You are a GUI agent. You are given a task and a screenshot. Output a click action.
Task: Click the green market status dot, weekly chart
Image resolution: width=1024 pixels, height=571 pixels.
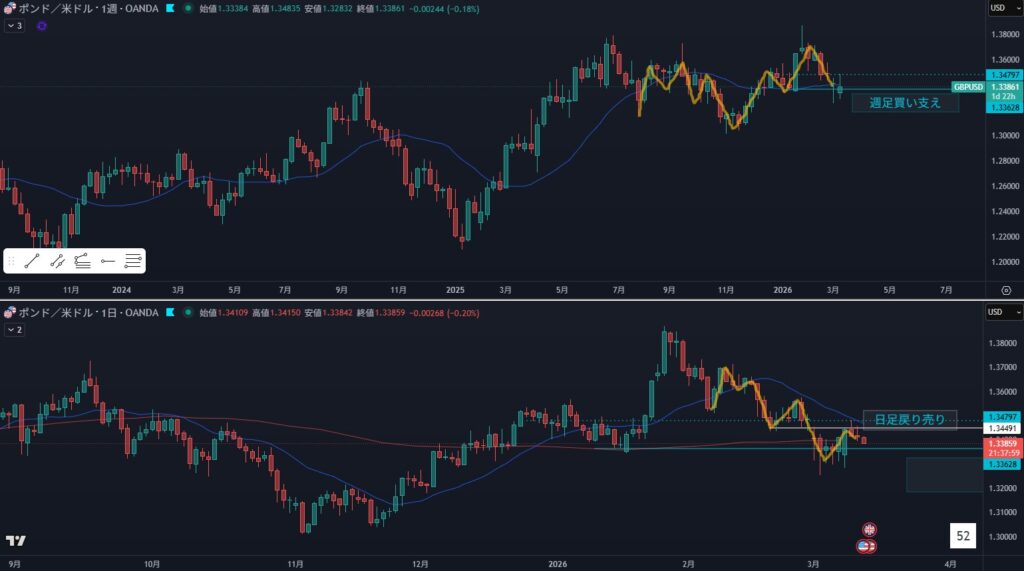pos(189,8)
